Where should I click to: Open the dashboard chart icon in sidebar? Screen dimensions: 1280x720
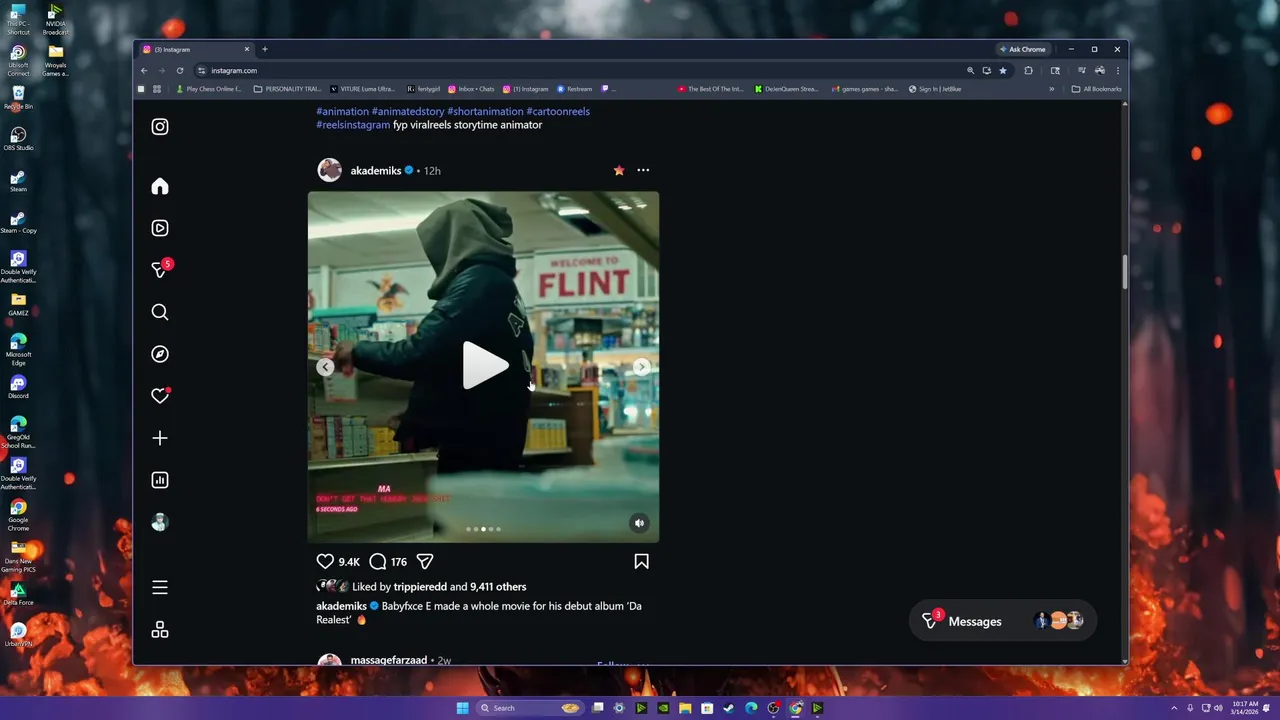(x=160, y=480)
